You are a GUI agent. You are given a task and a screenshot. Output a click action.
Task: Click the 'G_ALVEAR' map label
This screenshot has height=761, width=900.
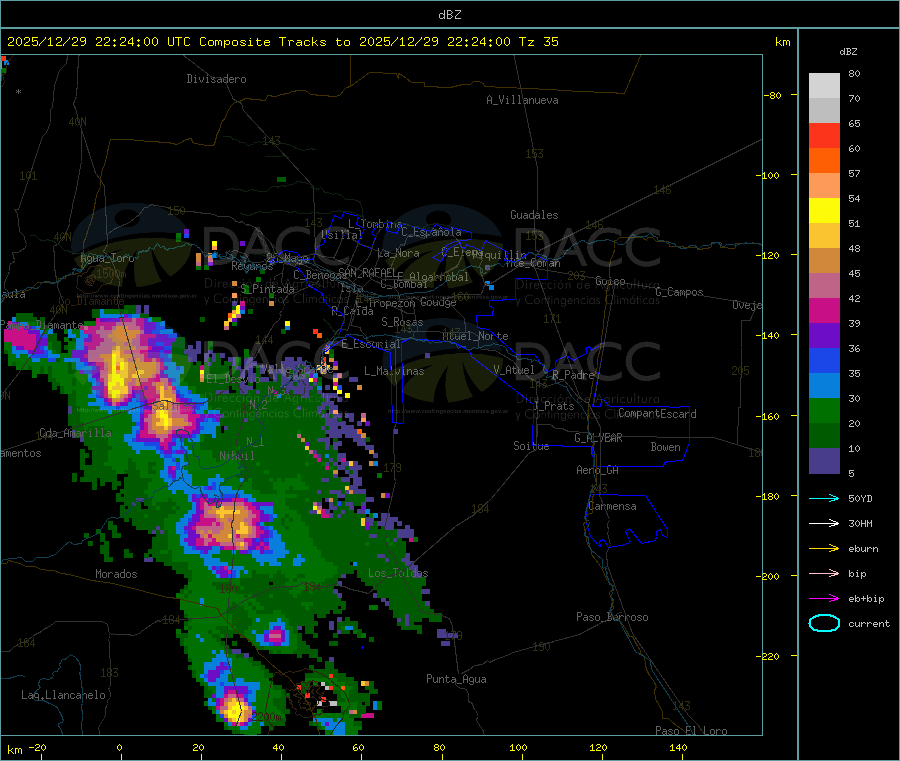click(598, 438)
